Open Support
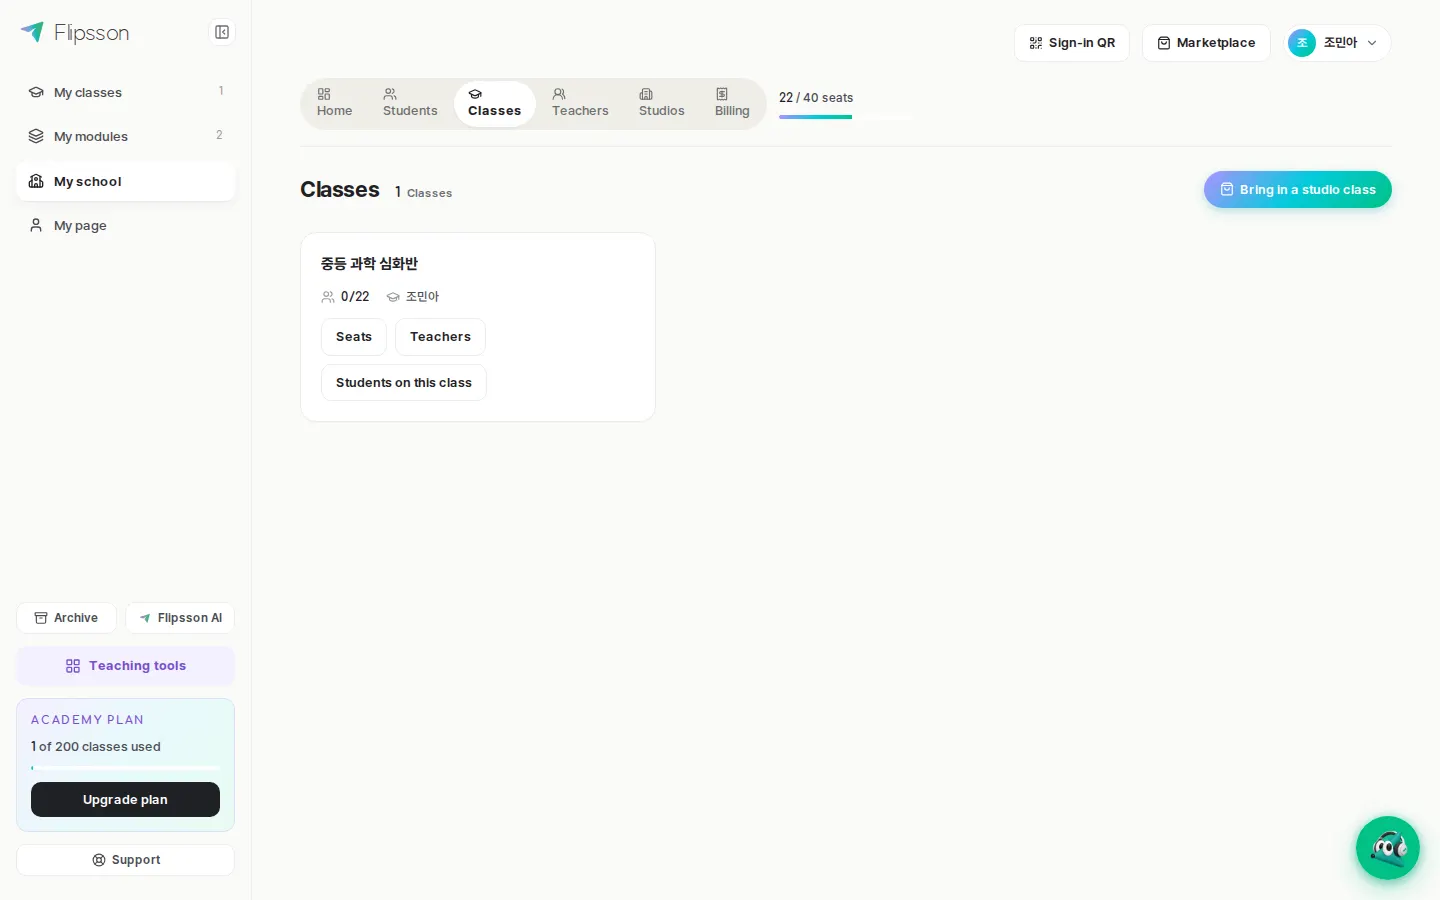 [126, 860]
